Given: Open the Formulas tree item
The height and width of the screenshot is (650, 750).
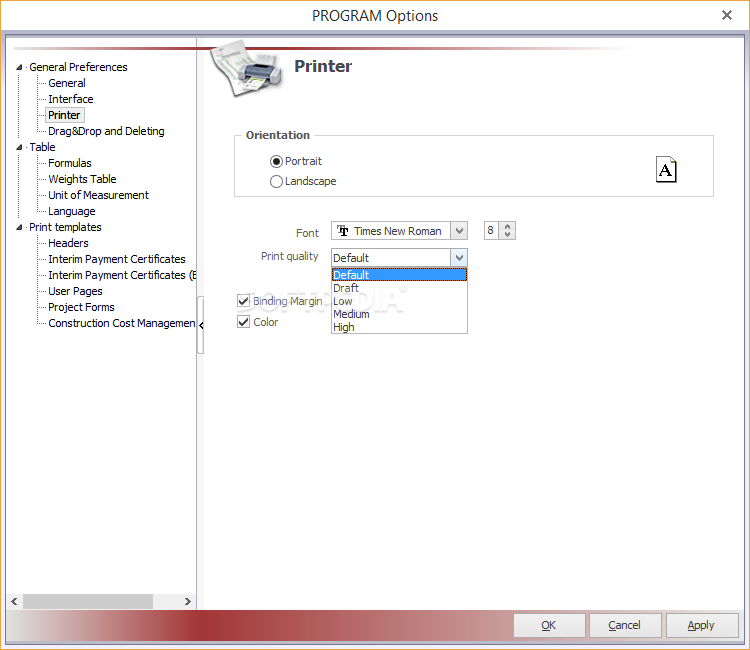Looking at the screenshot, I should point(70,163).
